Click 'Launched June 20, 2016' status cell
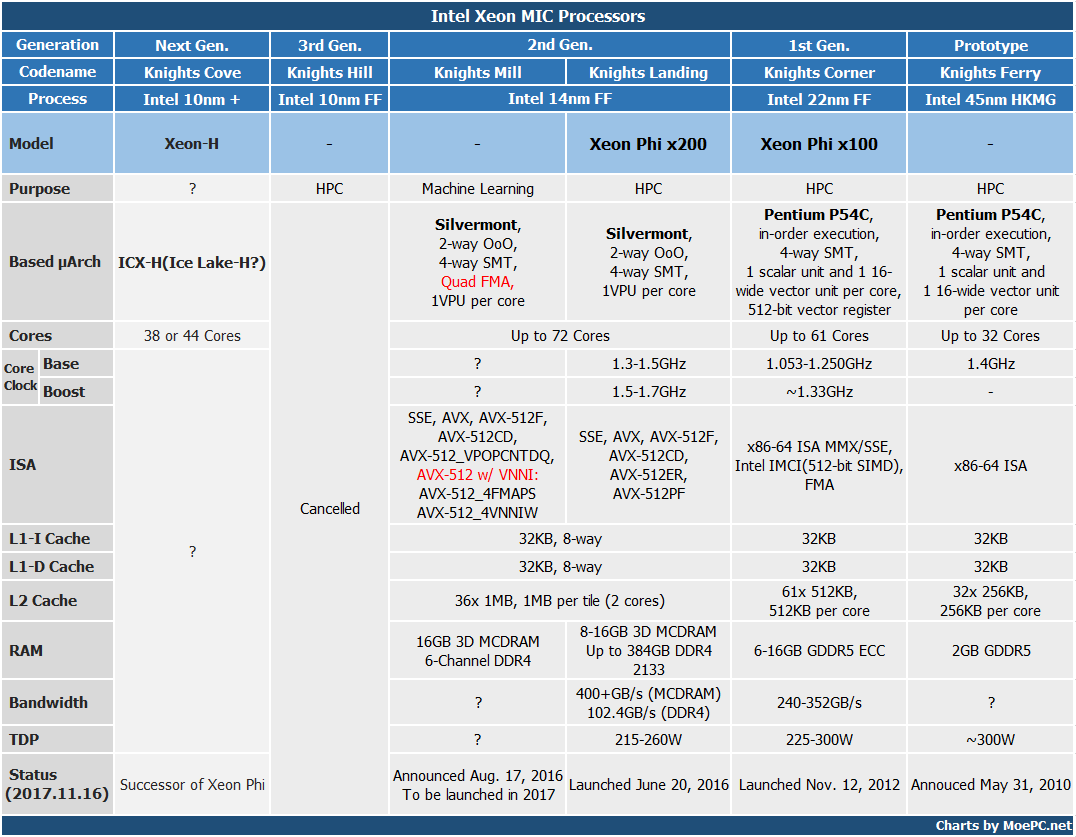This screenshot has width=1076, height=837. (648, 784)
